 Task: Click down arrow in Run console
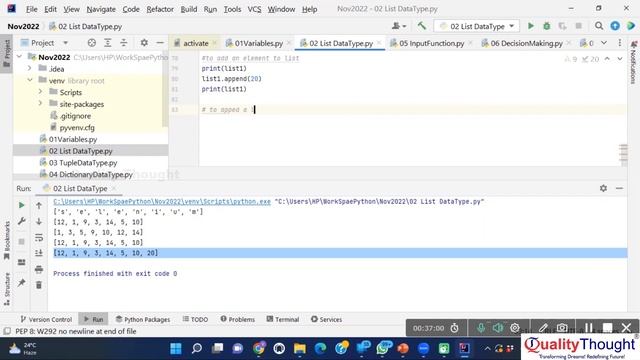click(39, 221)
